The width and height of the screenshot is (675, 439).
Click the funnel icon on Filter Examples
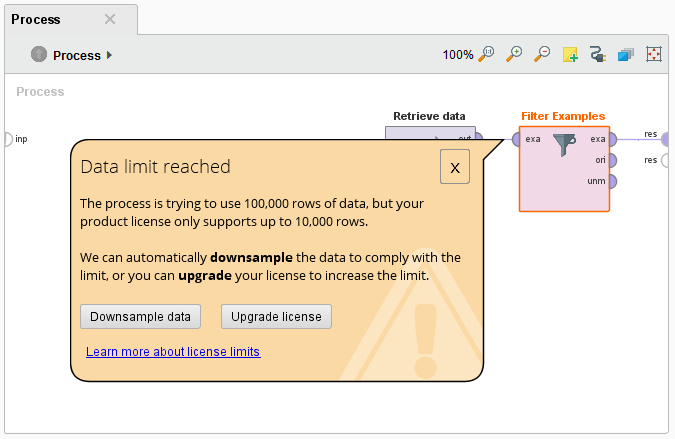coord(565,146)
